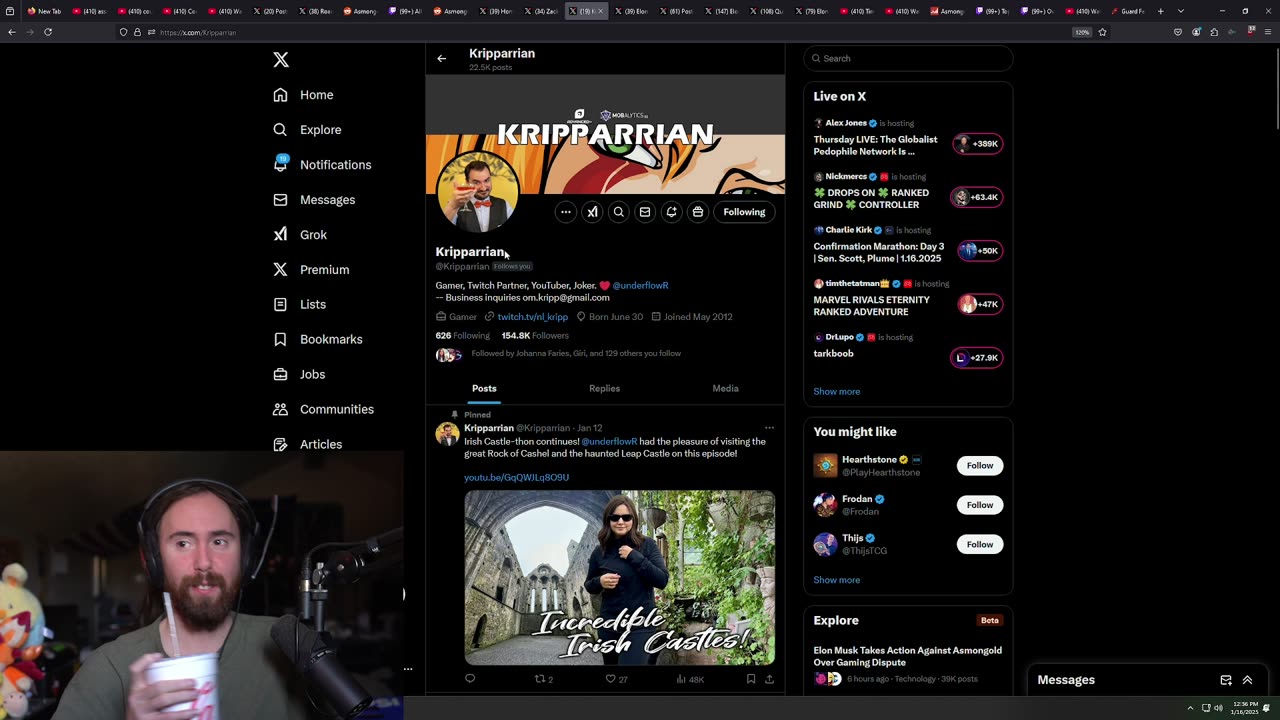The height and width of the screenshot is (720, 1280).
Task: Click the gift Premium icon on the profile
Action: tap(698, 212)
